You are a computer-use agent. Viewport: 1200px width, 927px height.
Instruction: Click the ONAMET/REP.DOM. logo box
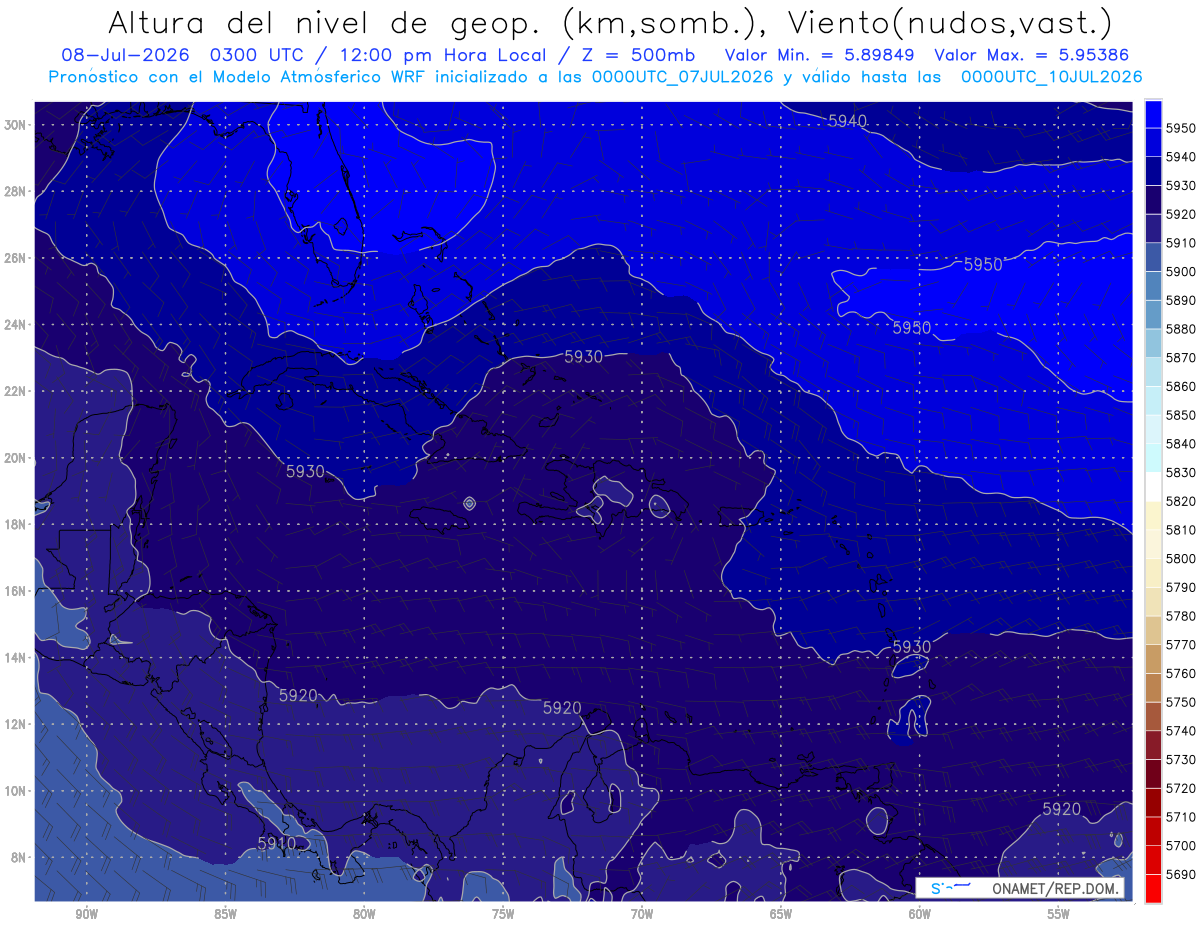click(1020, 888)
